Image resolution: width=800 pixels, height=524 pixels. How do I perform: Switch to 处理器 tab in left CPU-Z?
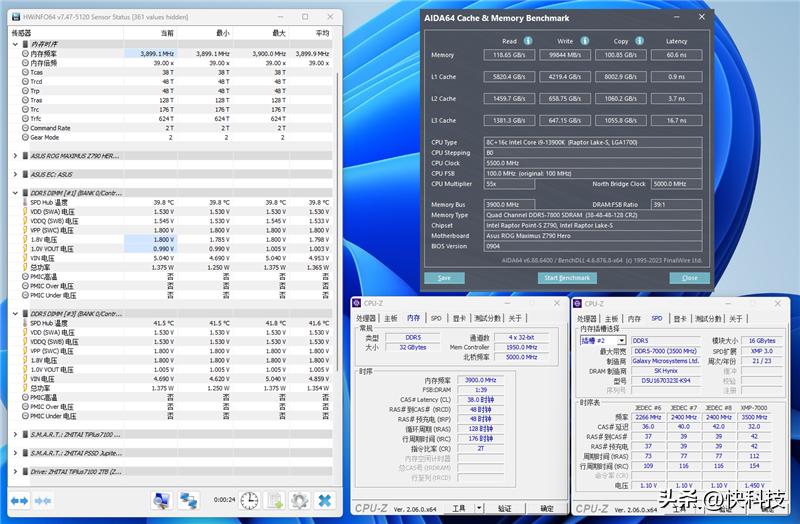pos(367,318)
